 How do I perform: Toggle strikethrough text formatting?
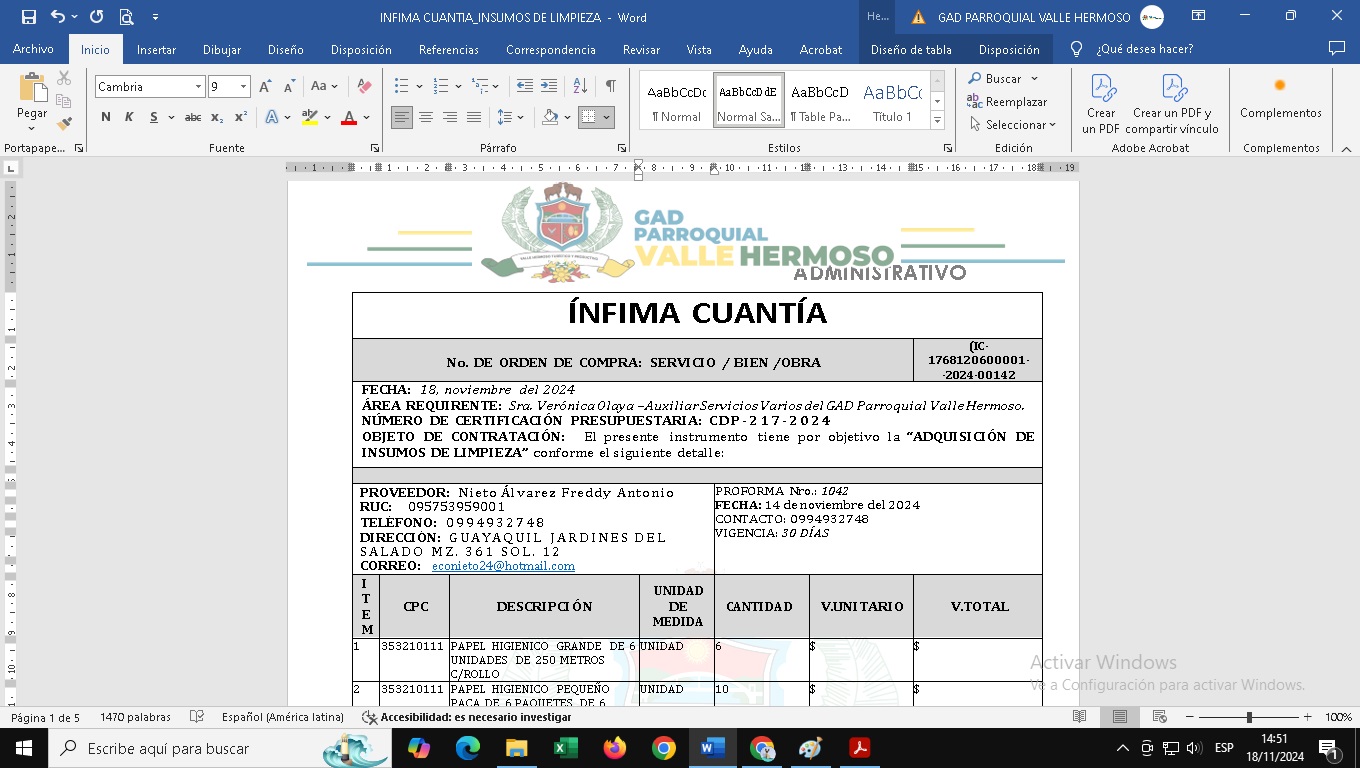[x=193, y=118]
